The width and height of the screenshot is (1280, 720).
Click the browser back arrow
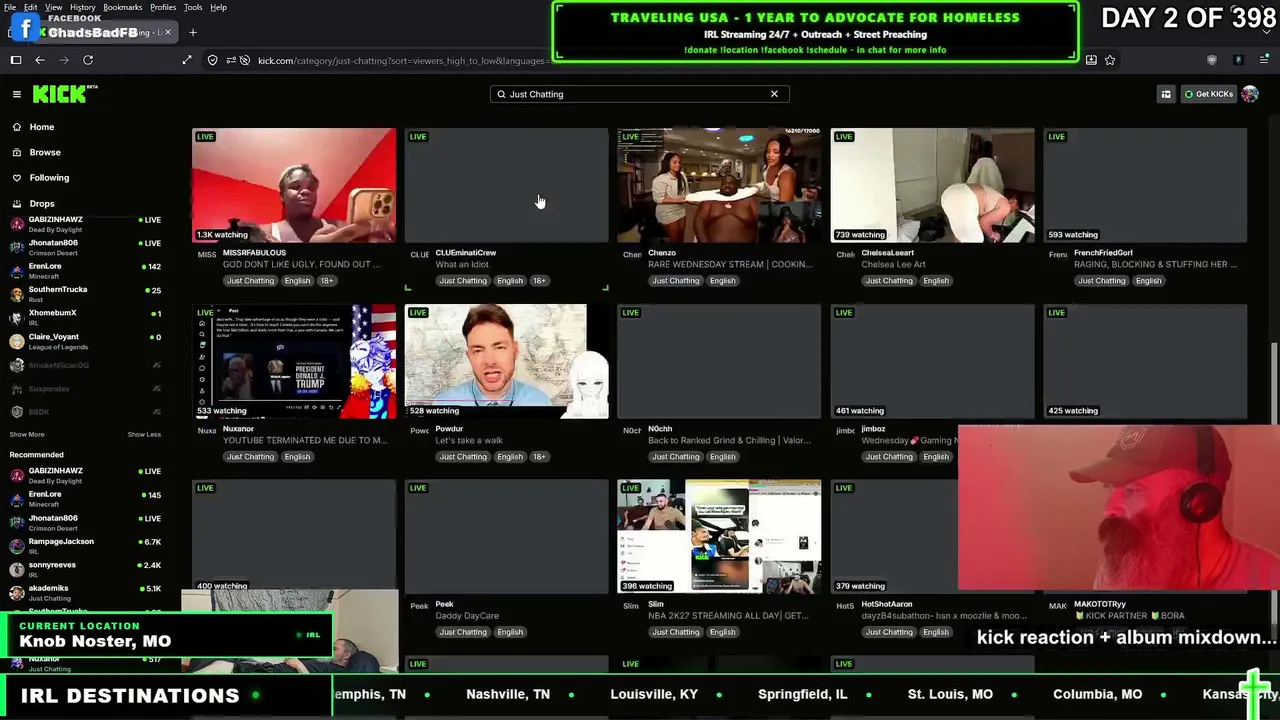[40, 60]
